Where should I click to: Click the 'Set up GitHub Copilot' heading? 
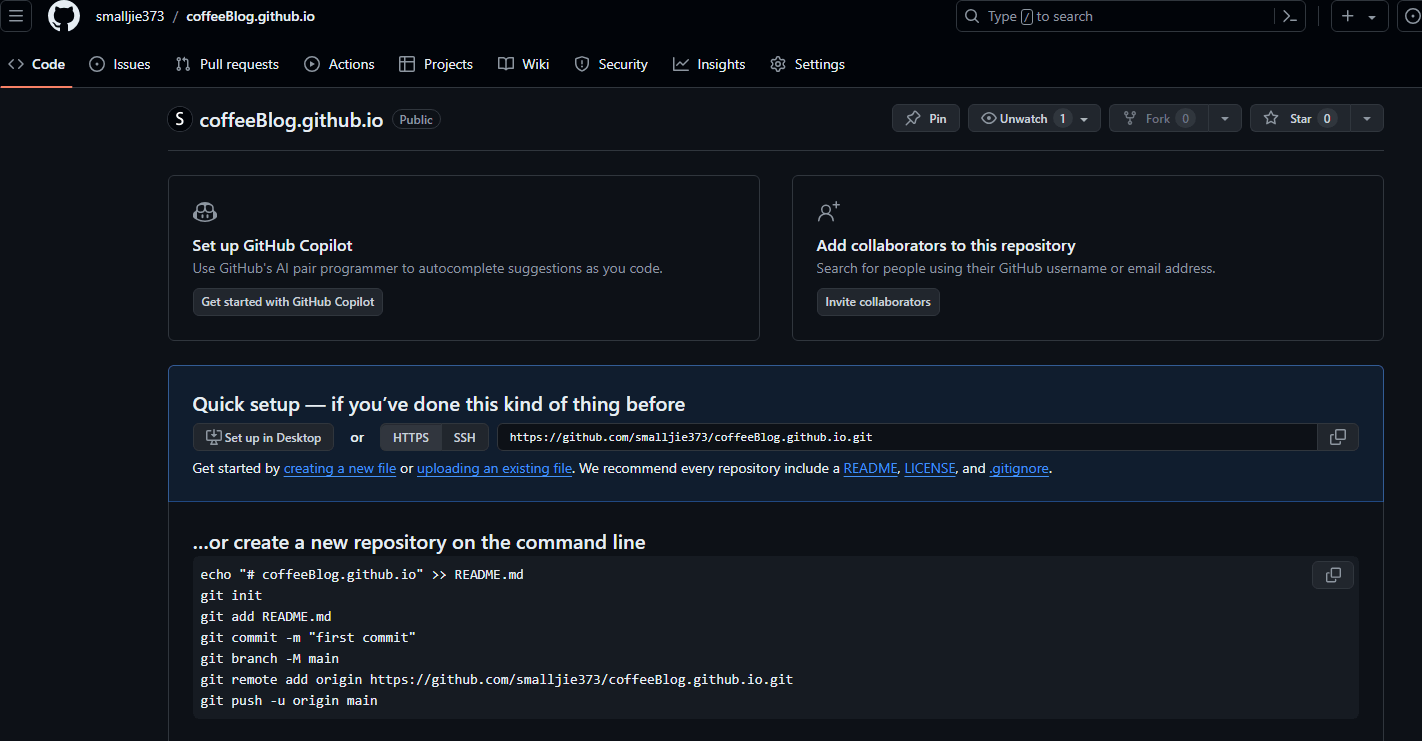[x=272, y=246]
